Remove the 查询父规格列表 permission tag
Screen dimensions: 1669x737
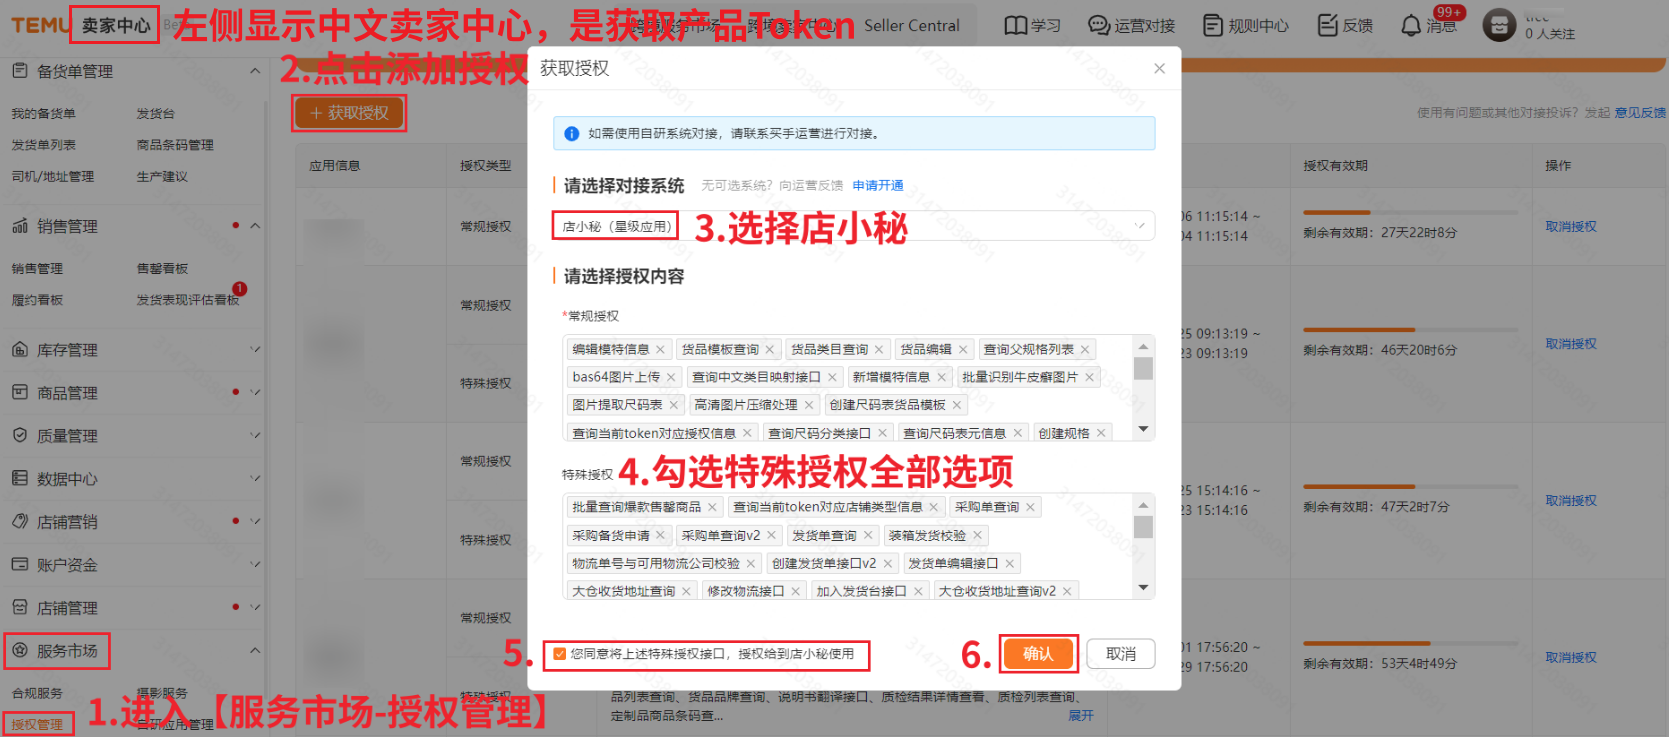[1085, 349]
